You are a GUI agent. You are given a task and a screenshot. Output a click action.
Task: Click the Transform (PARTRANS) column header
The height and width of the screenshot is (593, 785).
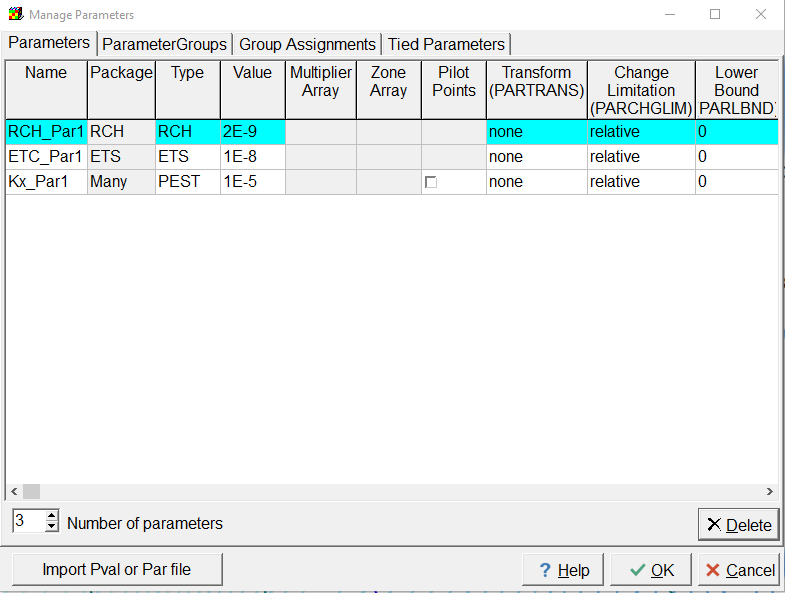click(x=537, y=90)
